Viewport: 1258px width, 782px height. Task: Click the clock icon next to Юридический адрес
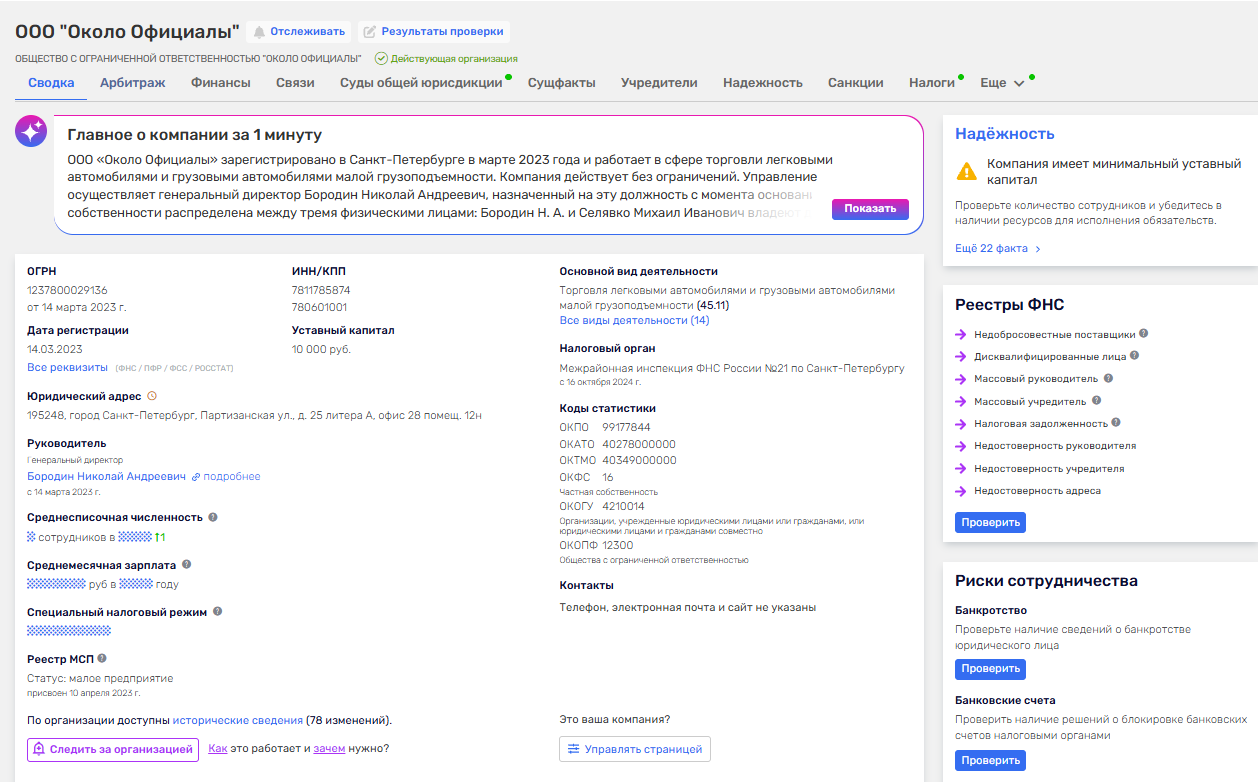pyautogui.click(x=152, y=396)
